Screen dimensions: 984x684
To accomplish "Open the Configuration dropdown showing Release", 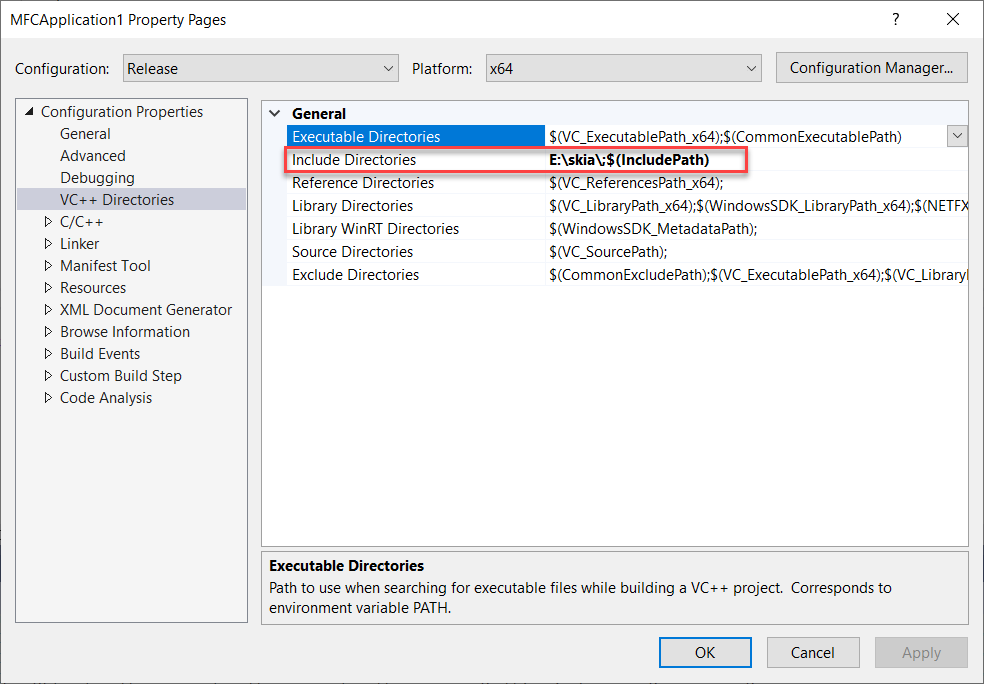I will [x=260, y=68].
